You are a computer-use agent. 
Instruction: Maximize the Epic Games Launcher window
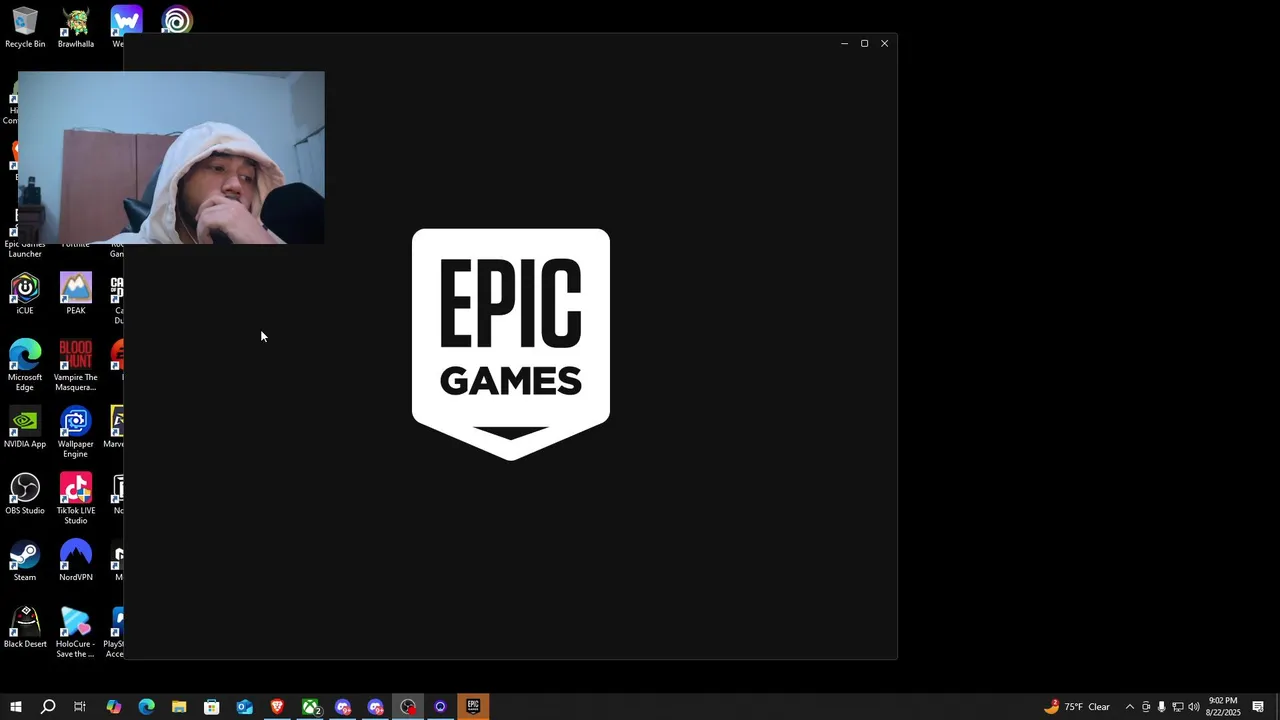click(864, 43)
